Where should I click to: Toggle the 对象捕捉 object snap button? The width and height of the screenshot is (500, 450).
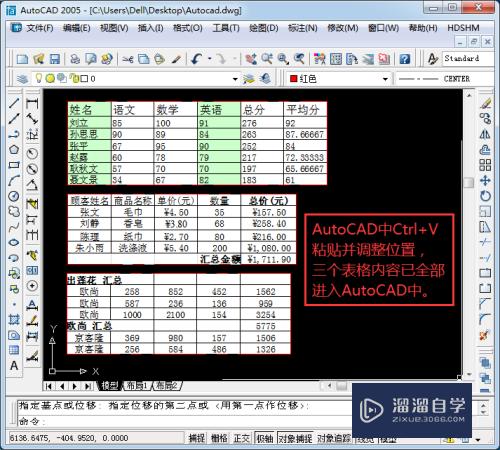295,438
